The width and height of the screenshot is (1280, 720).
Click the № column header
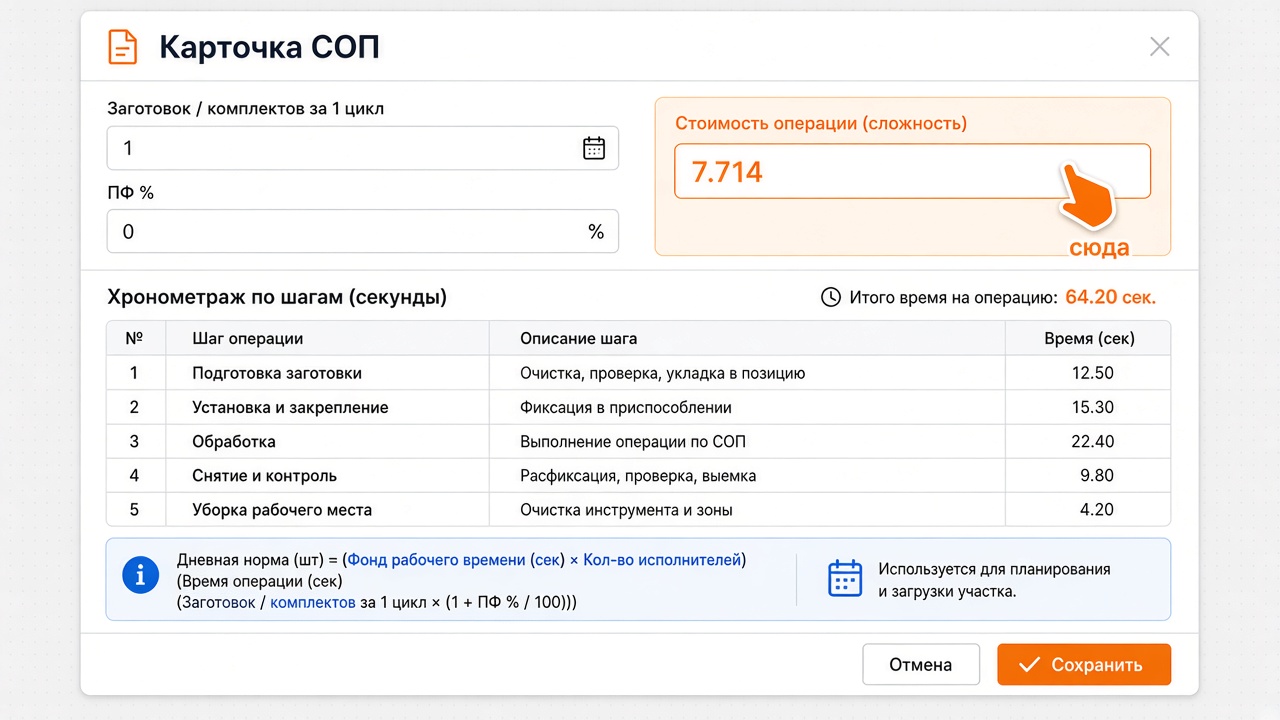pos(135,338)
